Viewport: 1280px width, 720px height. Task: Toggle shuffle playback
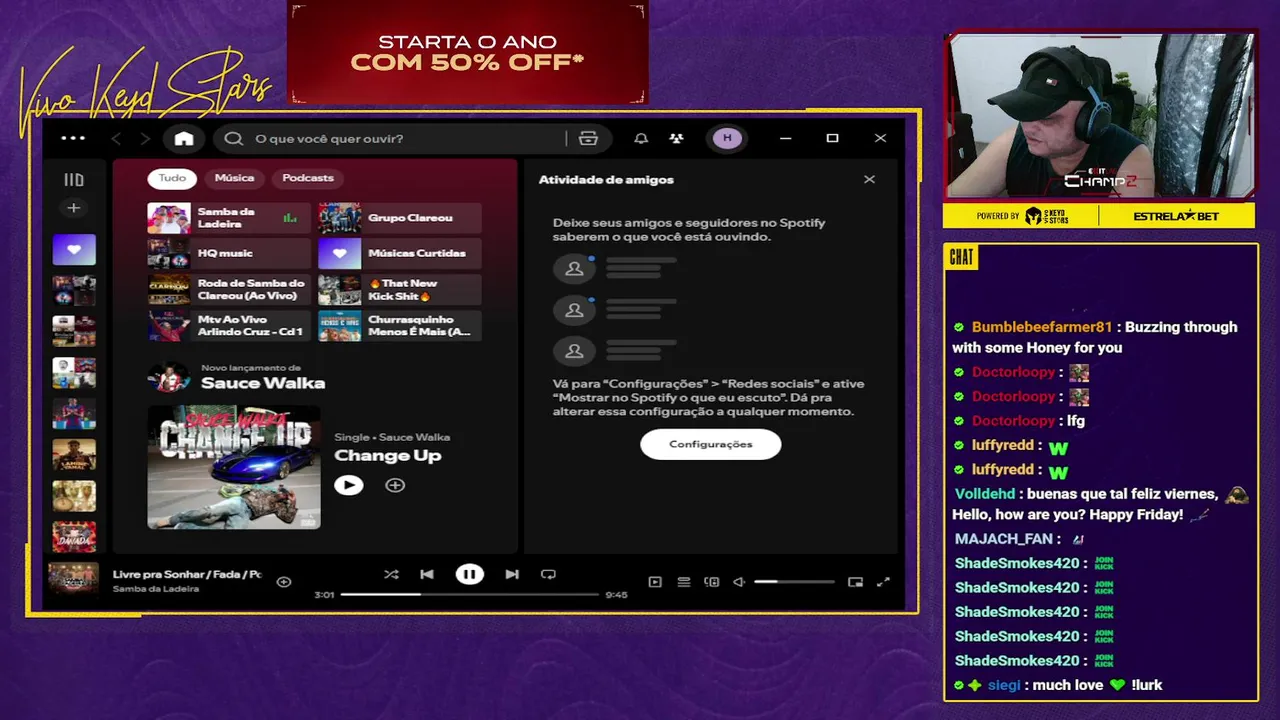391,574
